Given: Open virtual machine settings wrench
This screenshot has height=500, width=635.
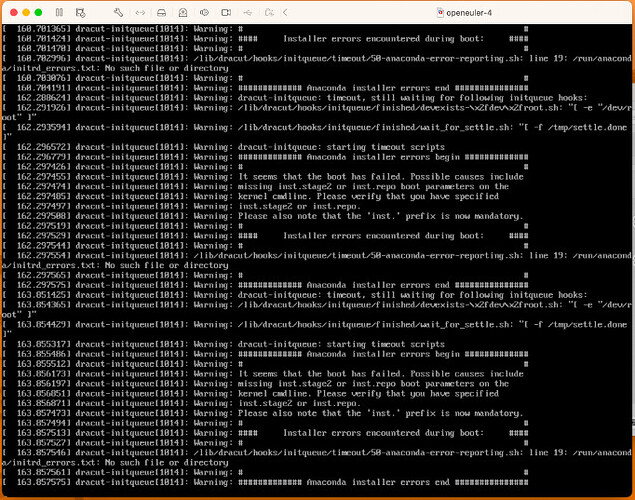Looking at the screenshot, I should point(118,13).
